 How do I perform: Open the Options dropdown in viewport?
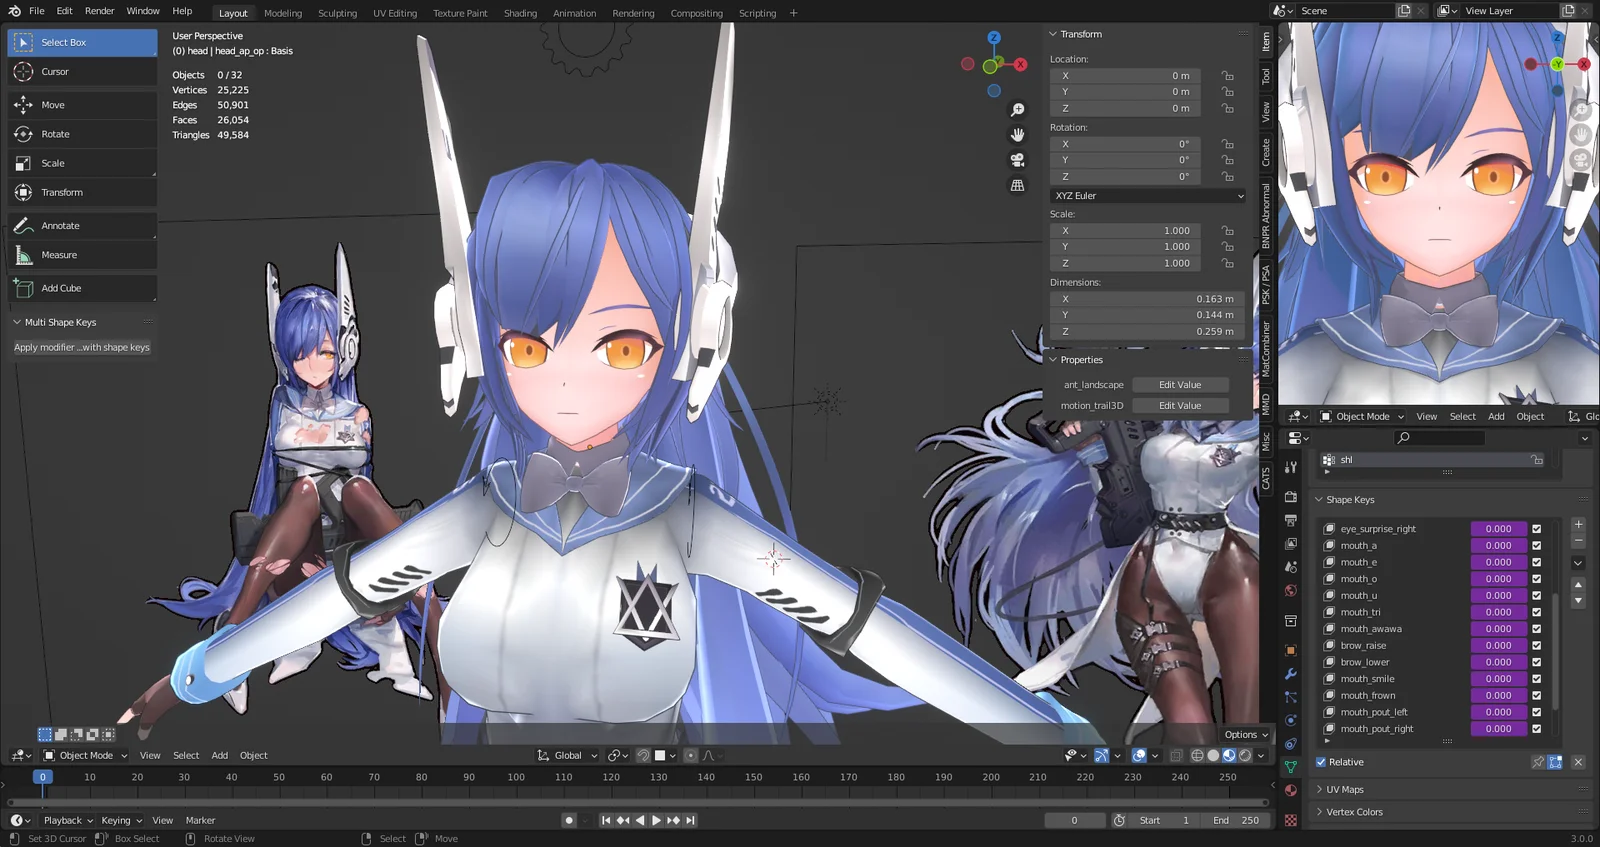click(1245, 735)
